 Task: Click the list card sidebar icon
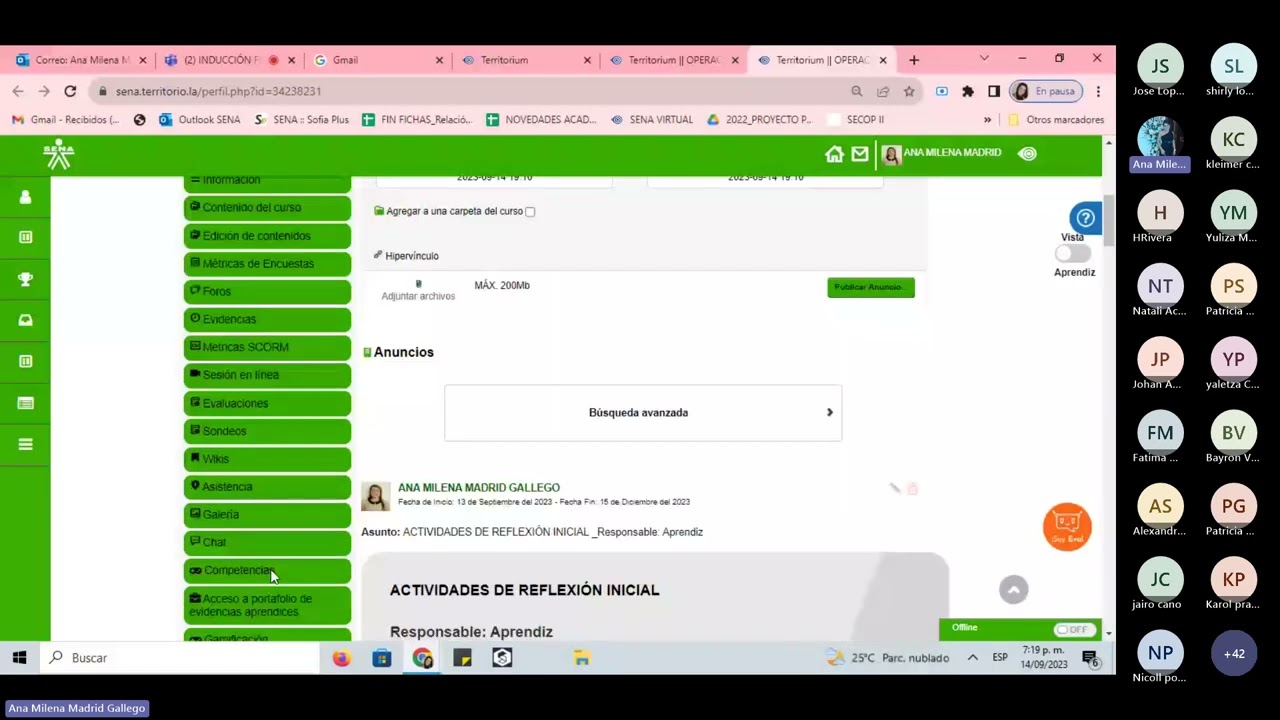point(25,403)
